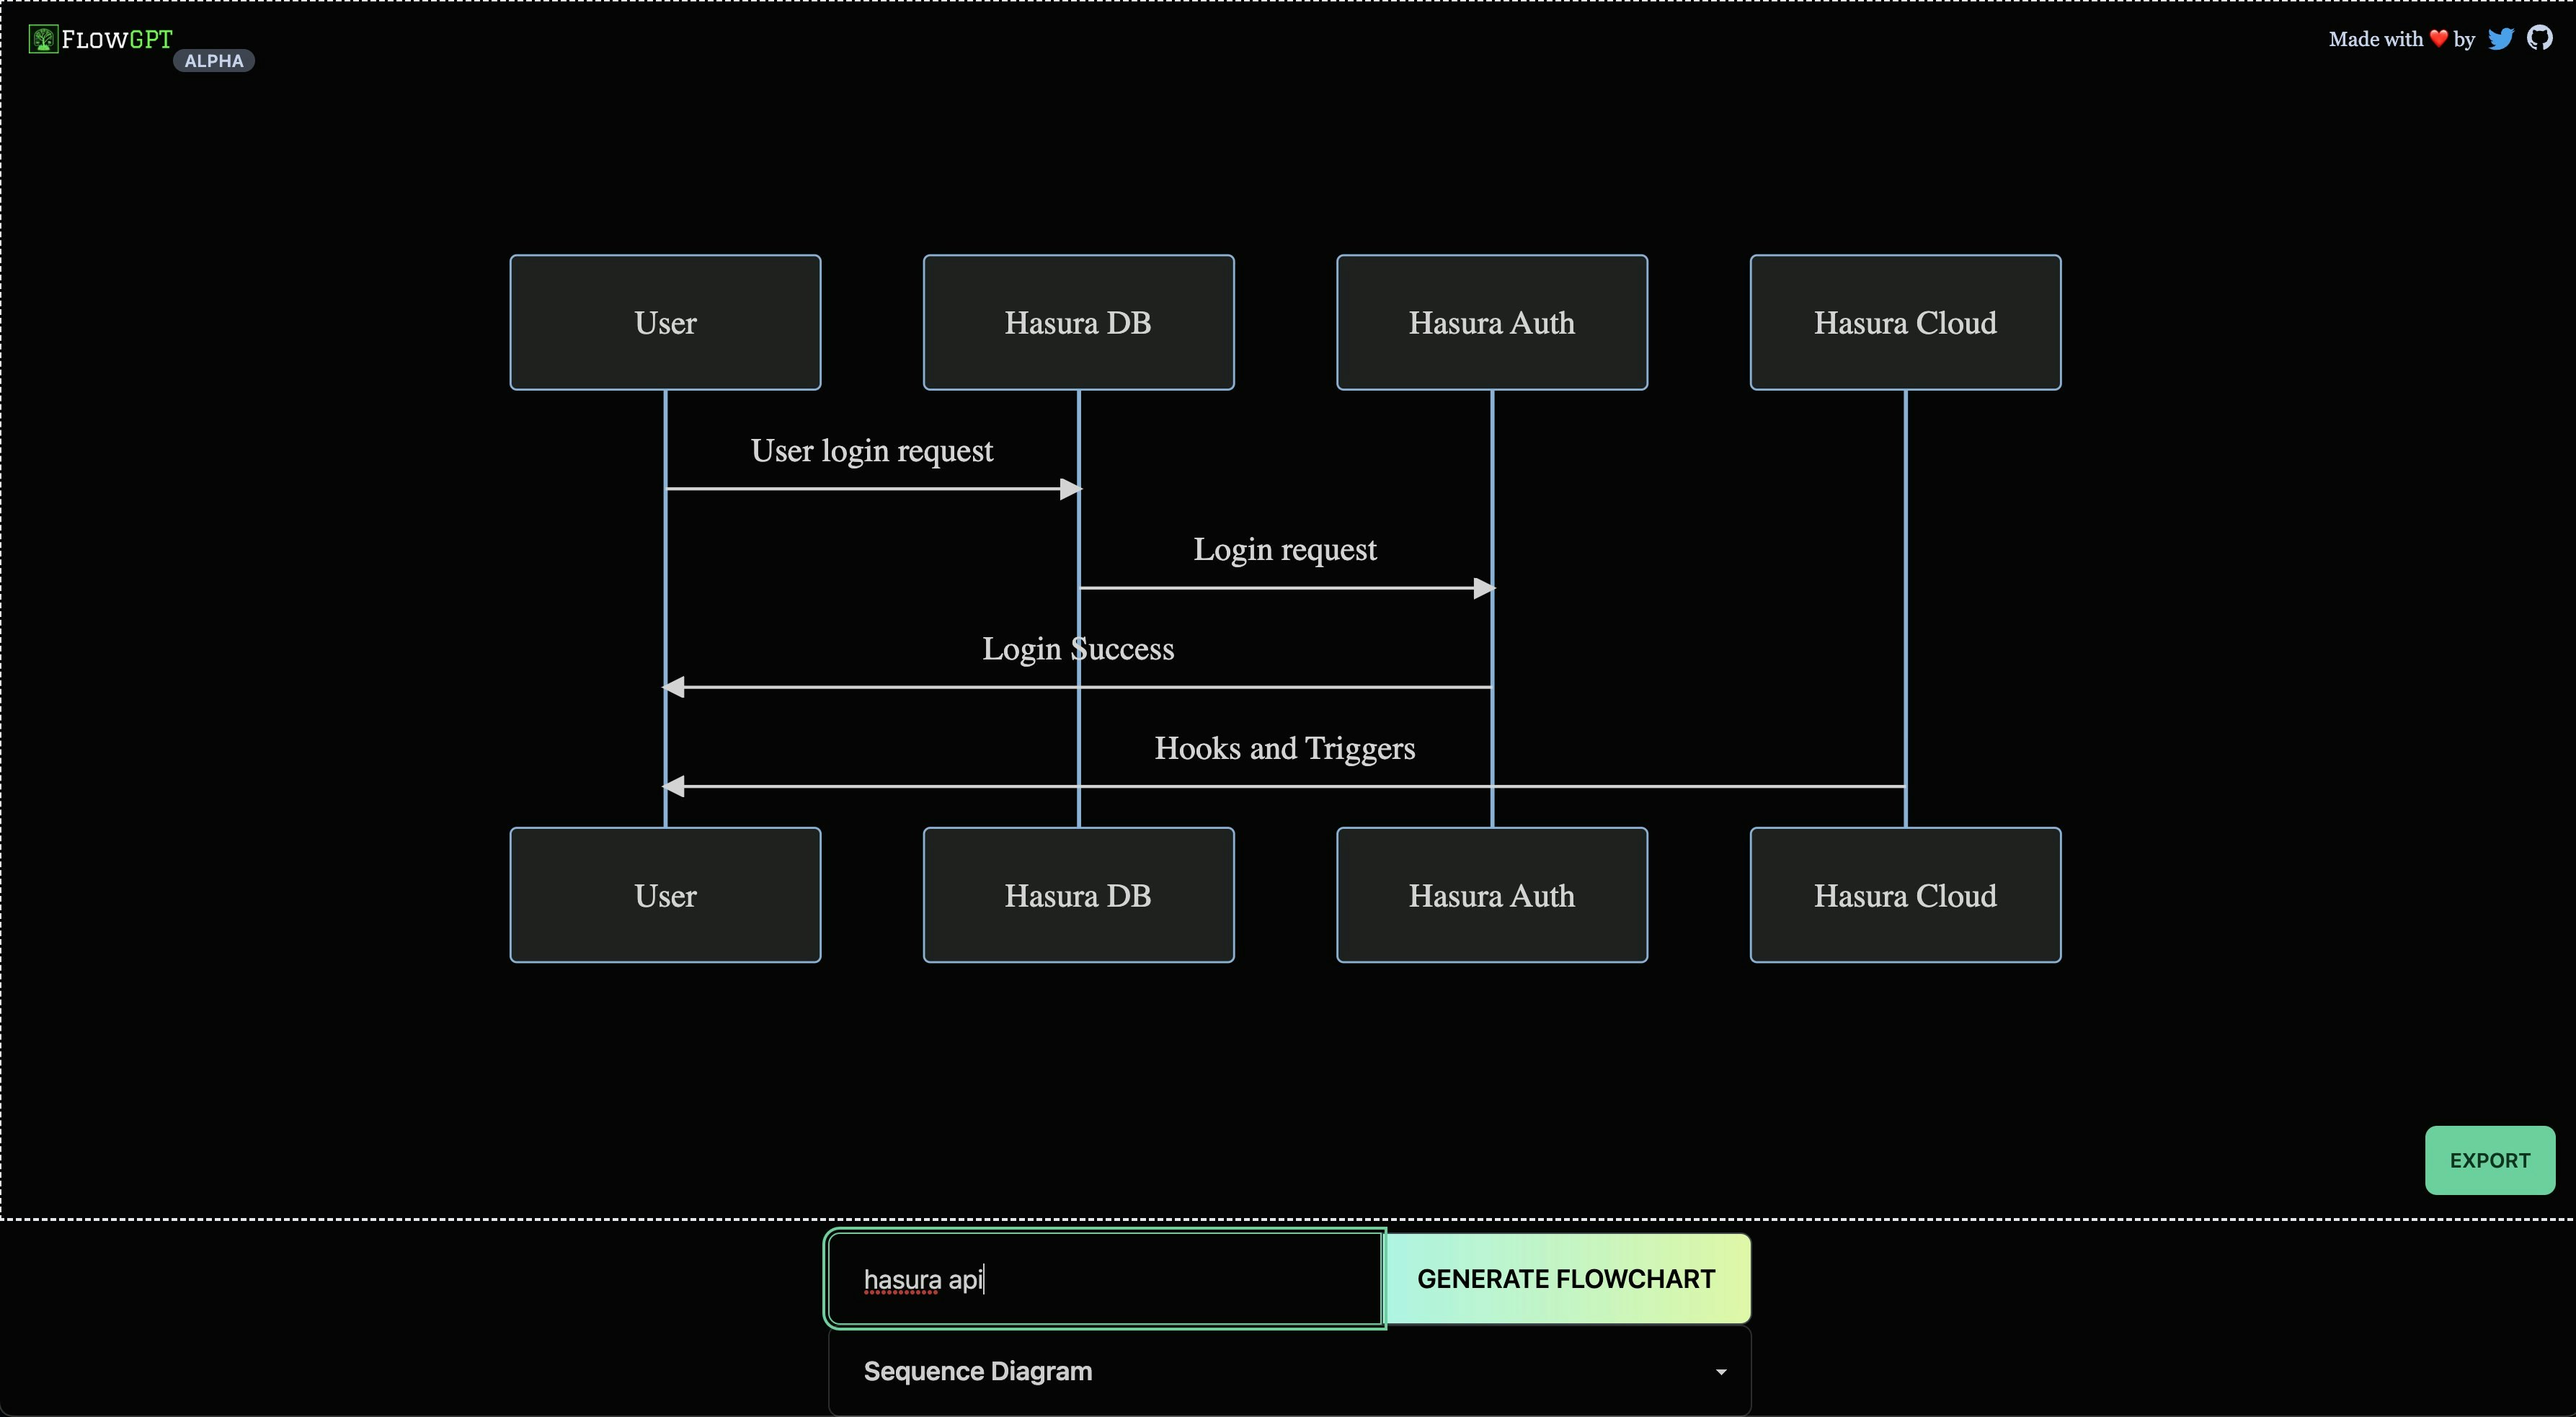Click the 'Made with' credit text

pos(2375,39)
